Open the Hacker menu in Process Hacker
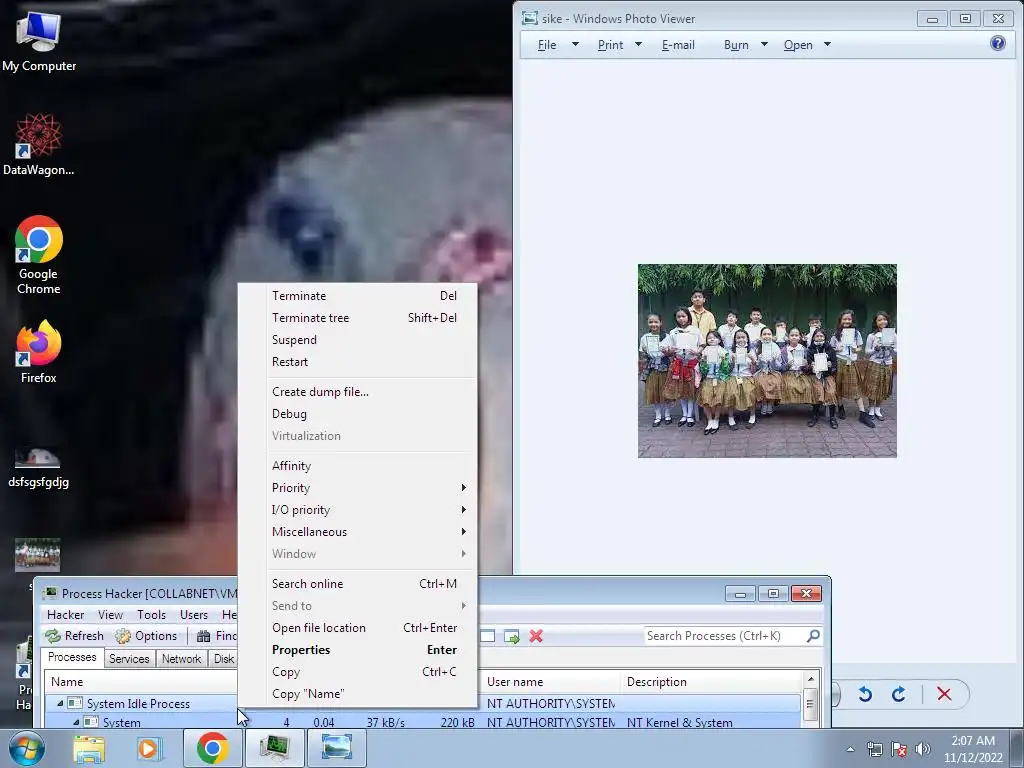 65,615
